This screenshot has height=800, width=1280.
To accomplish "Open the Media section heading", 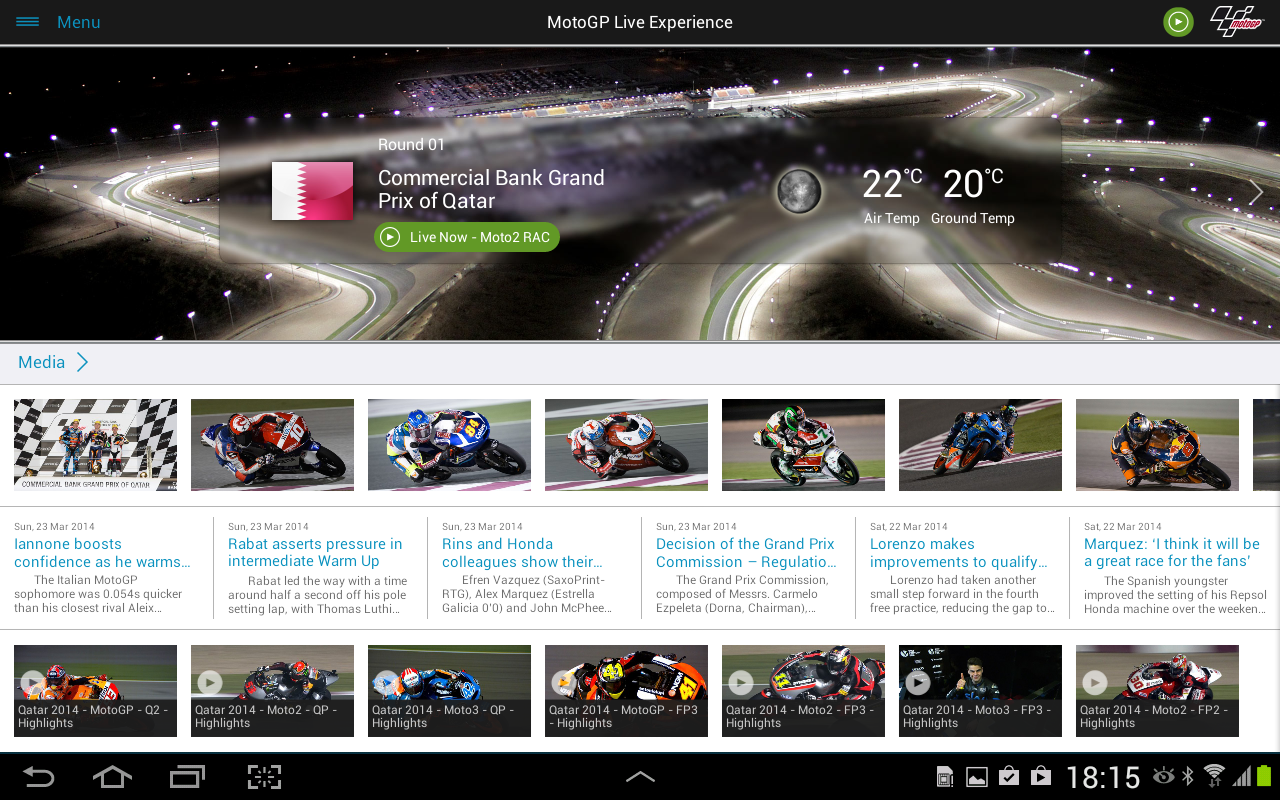I will (x=41, y=362).
